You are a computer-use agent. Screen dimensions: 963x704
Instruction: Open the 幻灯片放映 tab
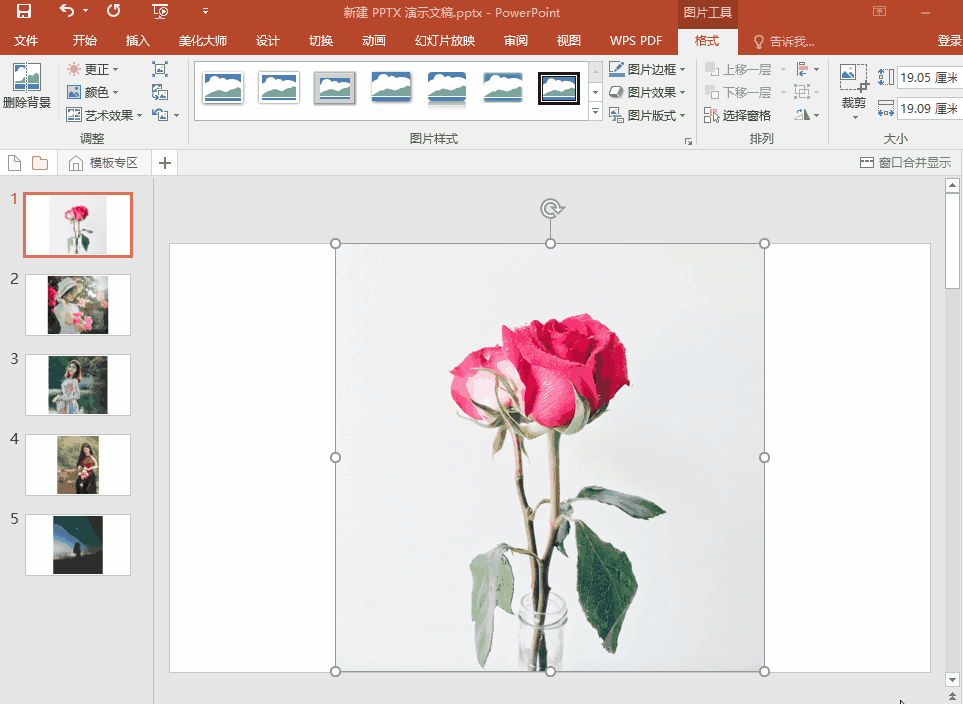(445, 41)
